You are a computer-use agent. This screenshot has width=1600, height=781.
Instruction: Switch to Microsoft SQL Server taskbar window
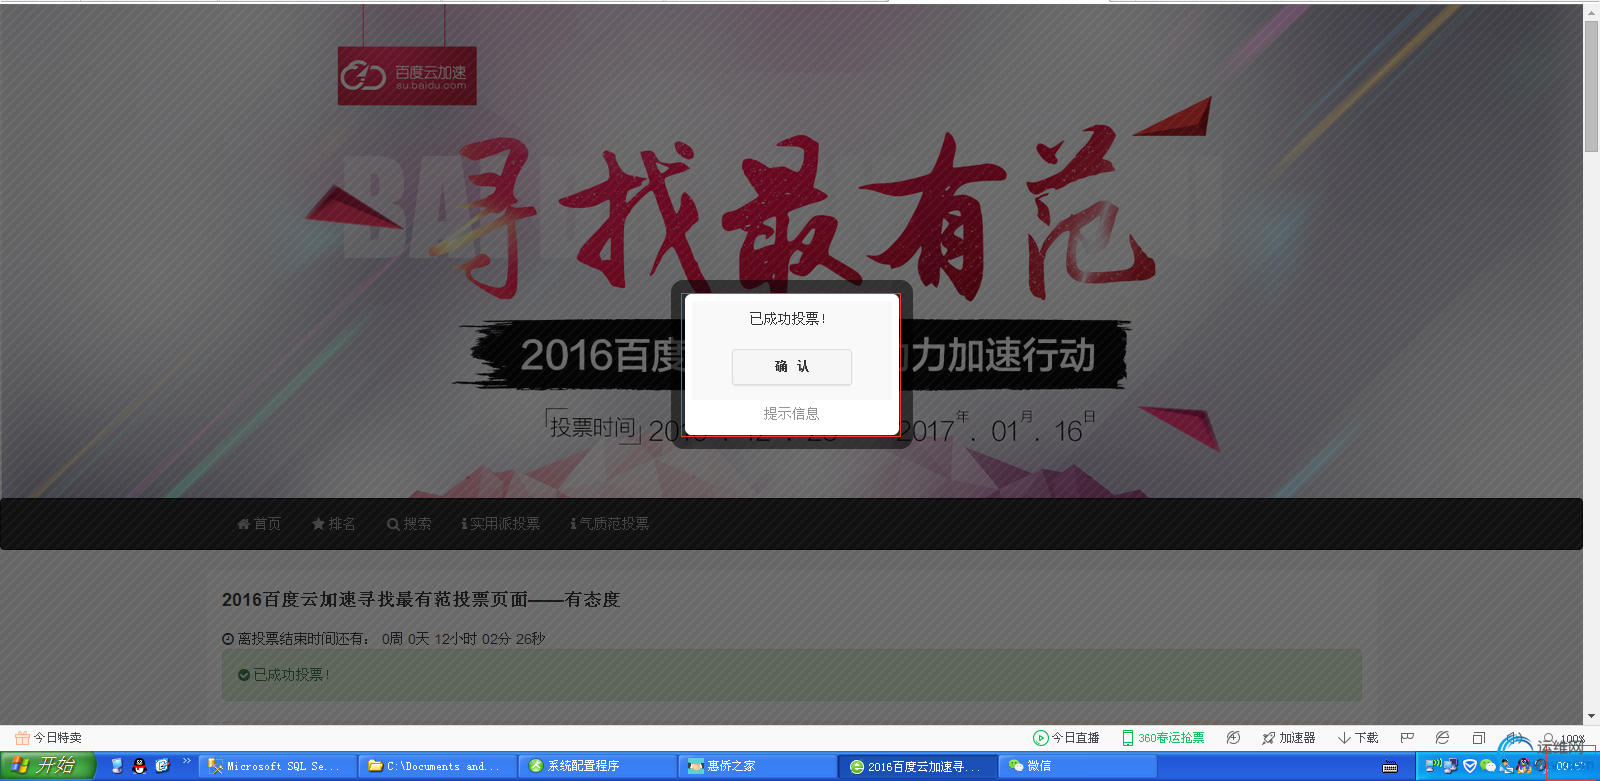[277, 767]
